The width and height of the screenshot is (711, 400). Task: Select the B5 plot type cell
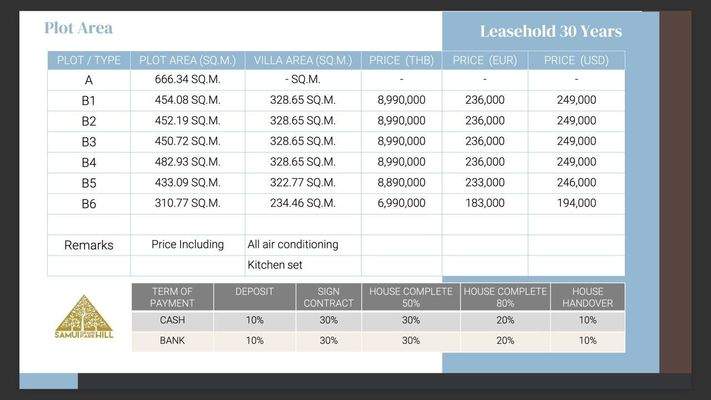89,183
